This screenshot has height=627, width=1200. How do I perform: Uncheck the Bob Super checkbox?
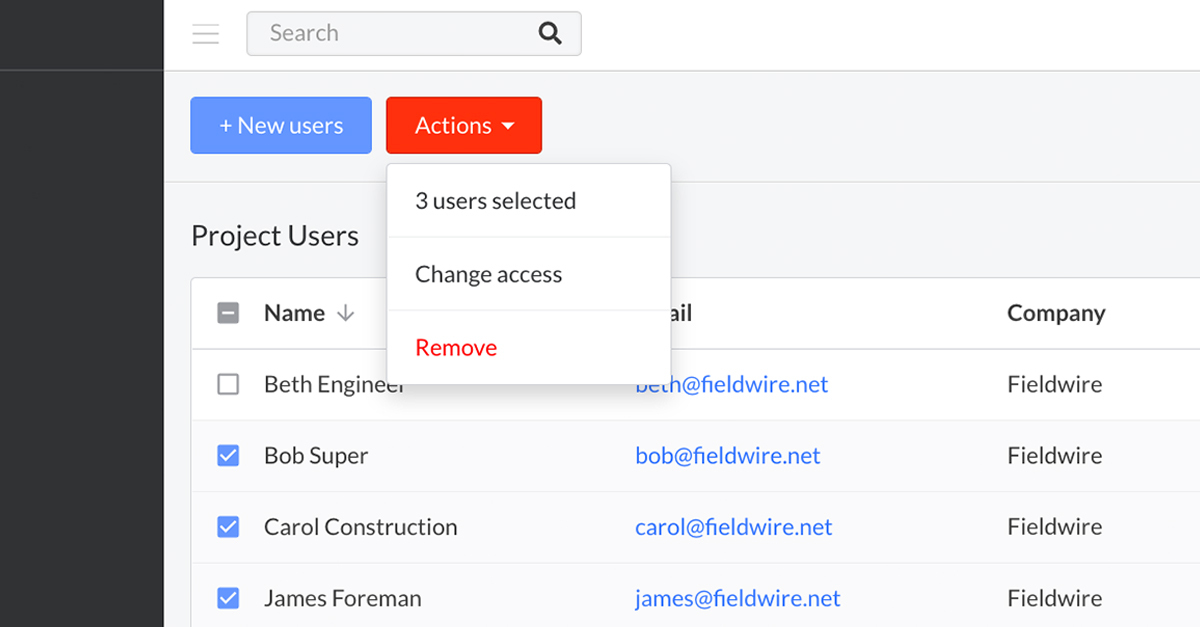click(228, 456)
